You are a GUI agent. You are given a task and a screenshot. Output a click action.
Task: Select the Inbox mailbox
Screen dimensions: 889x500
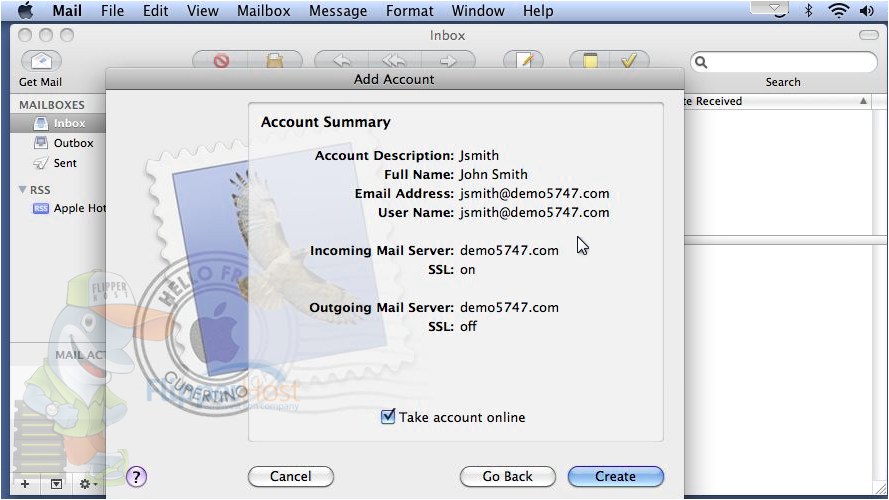[x=58, y=123]
